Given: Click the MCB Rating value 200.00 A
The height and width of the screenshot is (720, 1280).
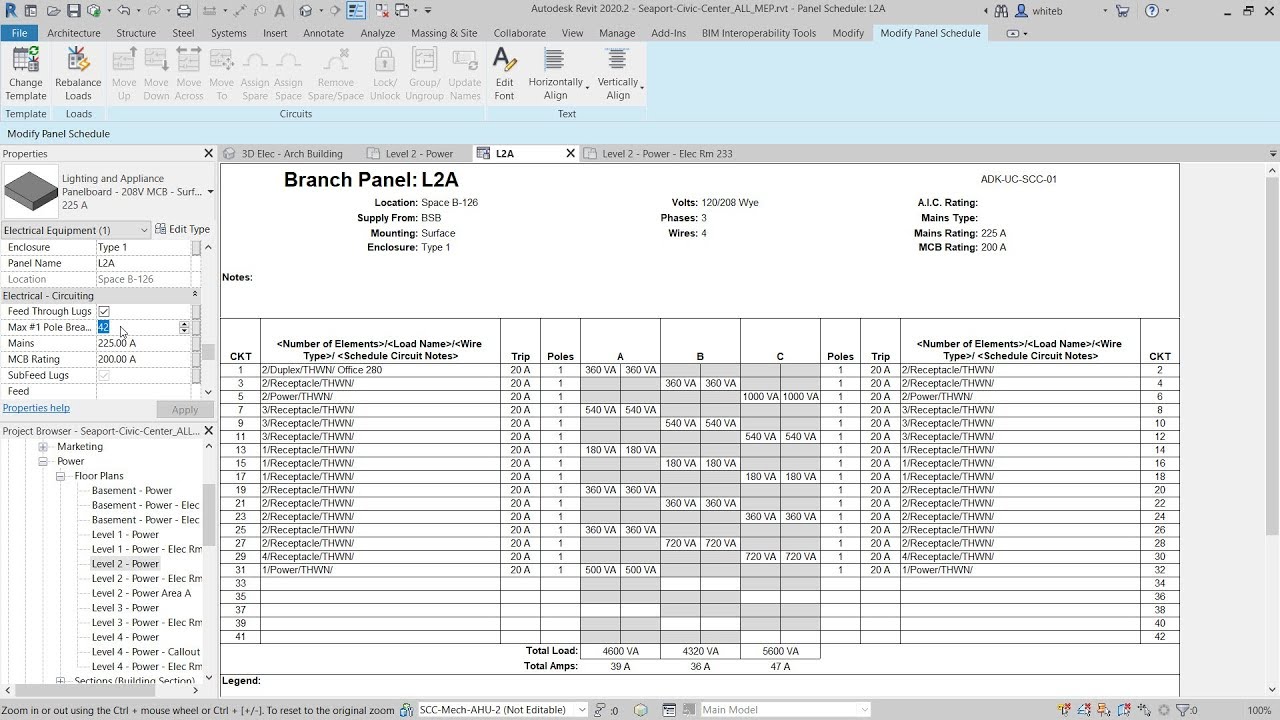Looking at the screenshot, I should 143,359.
